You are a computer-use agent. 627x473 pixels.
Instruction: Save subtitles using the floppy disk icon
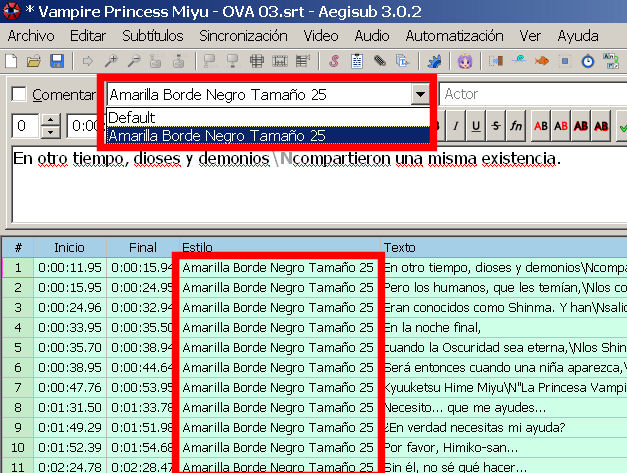tap(56, 62)
